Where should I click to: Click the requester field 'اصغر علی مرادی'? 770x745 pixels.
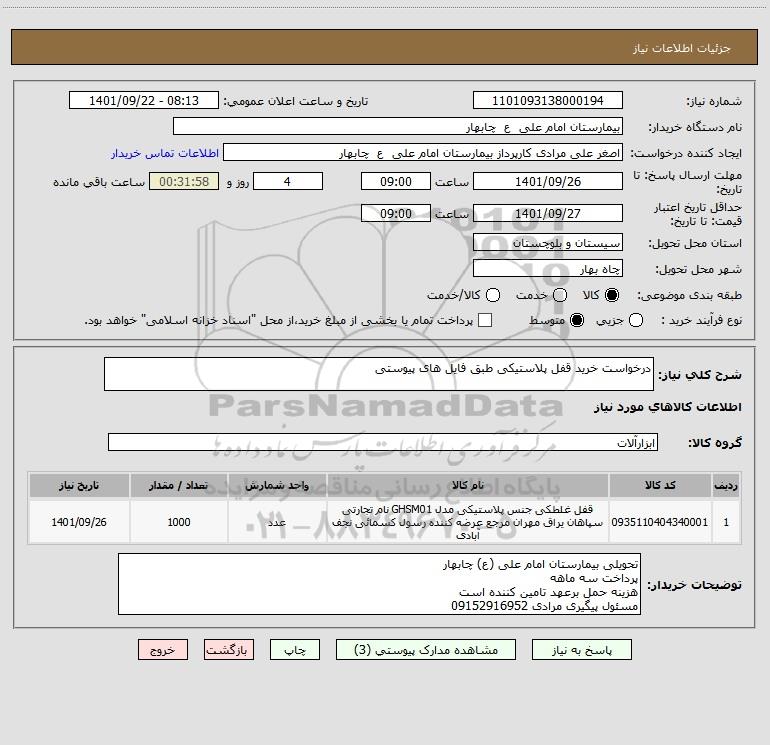click(x=423, y=152)
